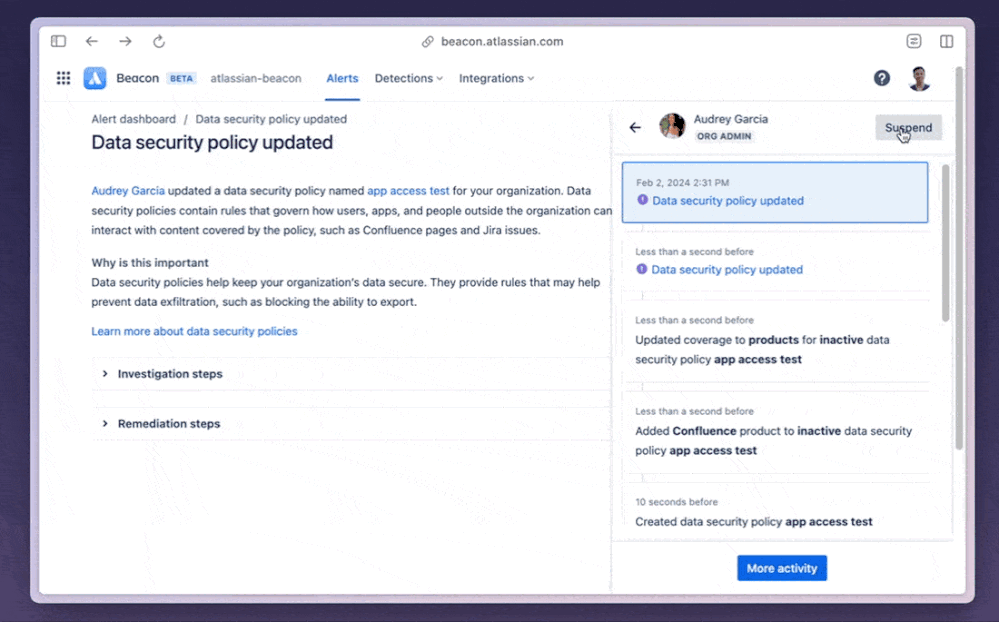The height and width of the screenshot is (622, 999).
Task: Click the 10 seconds before timestamp
Action: pyautogui.click(x=677, y=502)
